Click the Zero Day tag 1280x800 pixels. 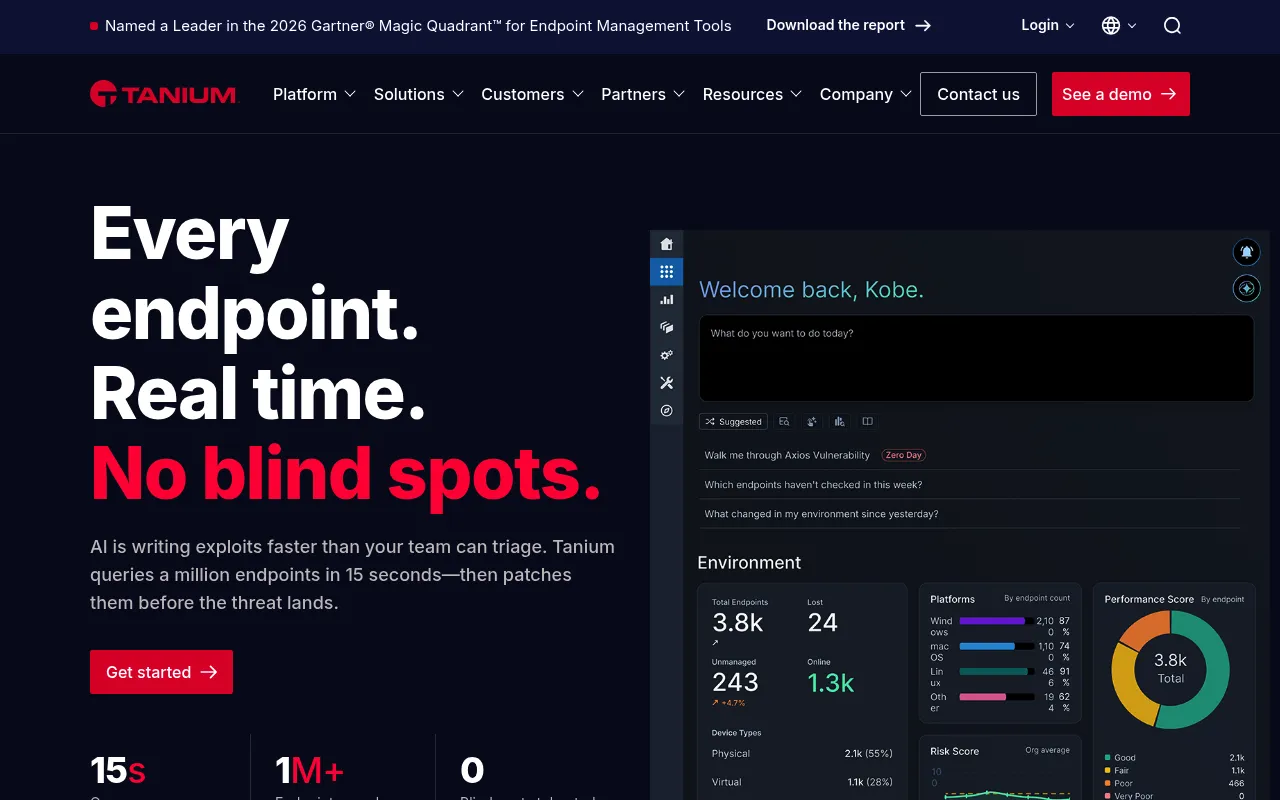point(904,455)
